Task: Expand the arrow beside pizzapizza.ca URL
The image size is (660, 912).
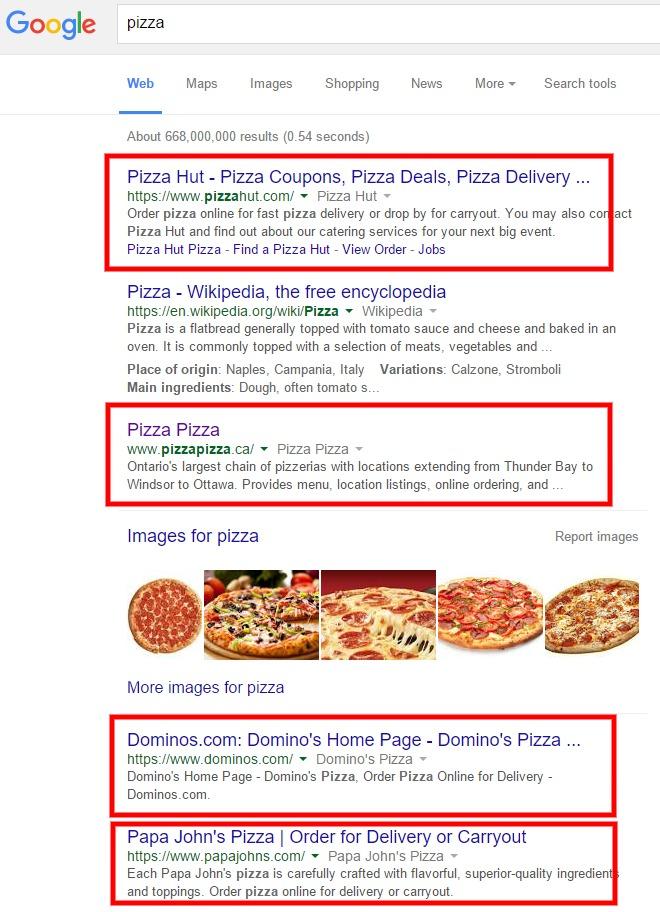Action: 264,449
